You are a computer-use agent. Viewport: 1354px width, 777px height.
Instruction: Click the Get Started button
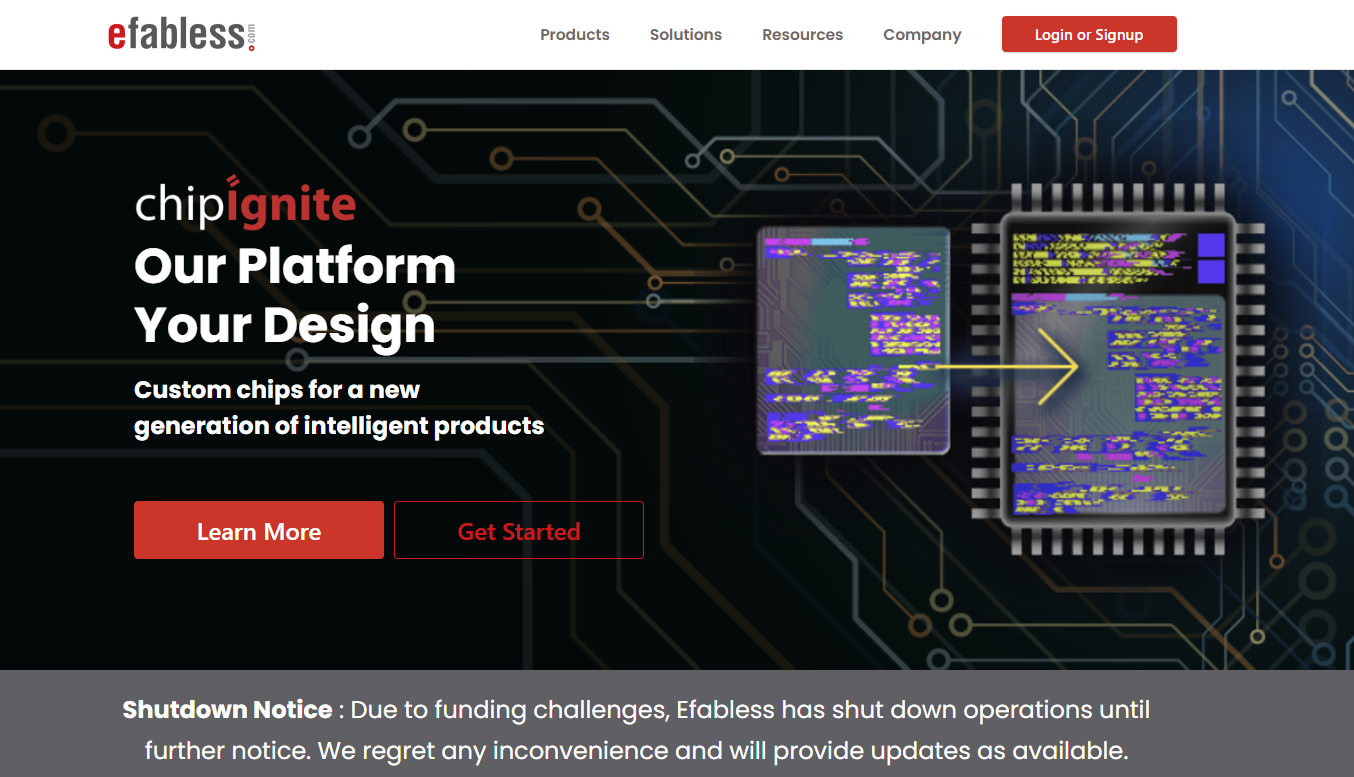519,530
